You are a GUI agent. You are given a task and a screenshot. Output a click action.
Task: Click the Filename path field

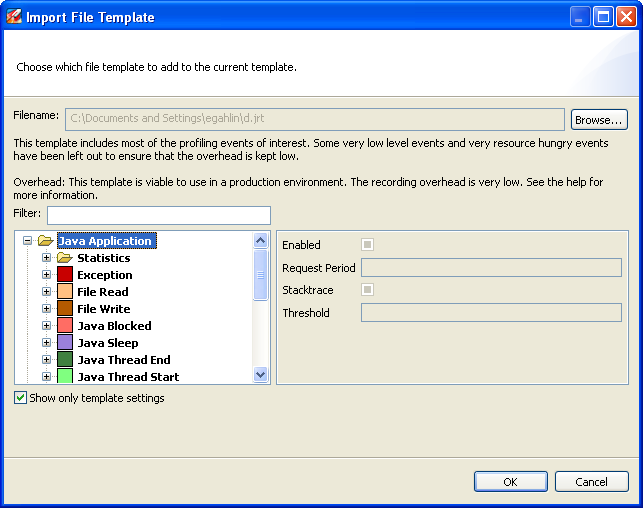pyautogui.click(x=315, y=119)
